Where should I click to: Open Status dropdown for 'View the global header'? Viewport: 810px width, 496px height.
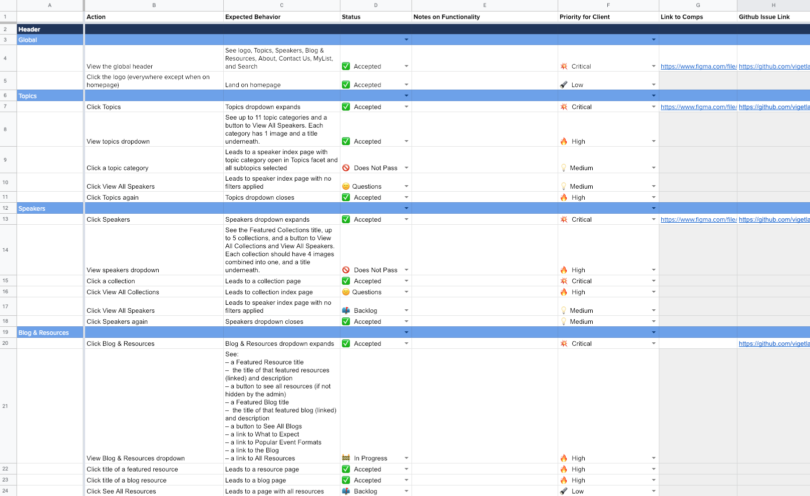pos(406,66)
